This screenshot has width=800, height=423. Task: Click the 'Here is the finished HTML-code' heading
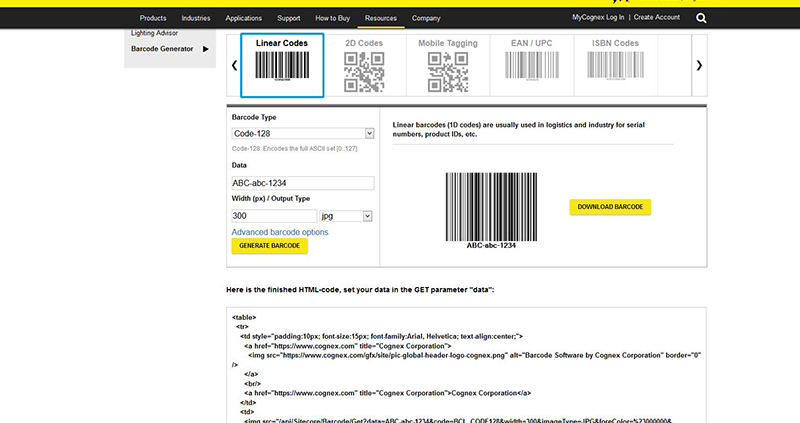[x=360, y=290]
